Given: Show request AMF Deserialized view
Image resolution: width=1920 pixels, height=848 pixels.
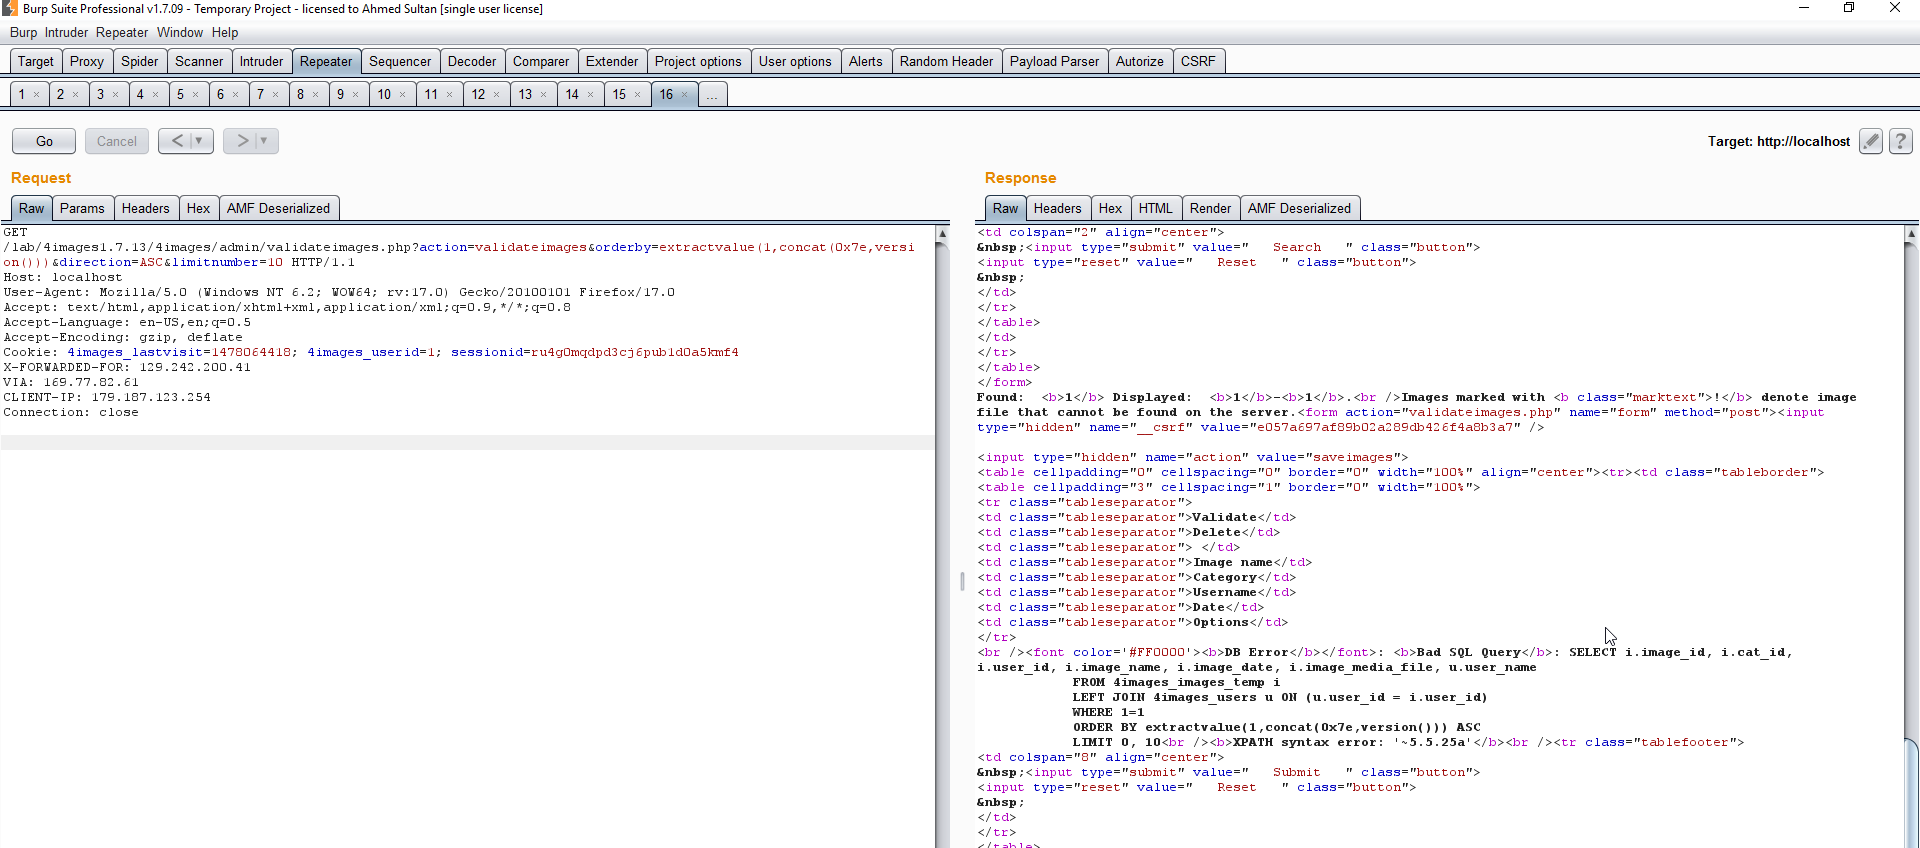Looking at the screenshot, I should 278,208.
